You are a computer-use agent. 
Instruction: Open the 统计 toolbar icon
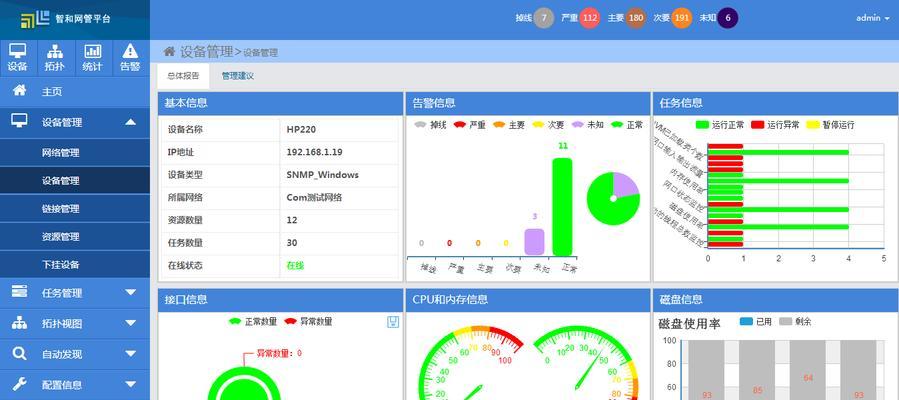(x=92, y=57)
